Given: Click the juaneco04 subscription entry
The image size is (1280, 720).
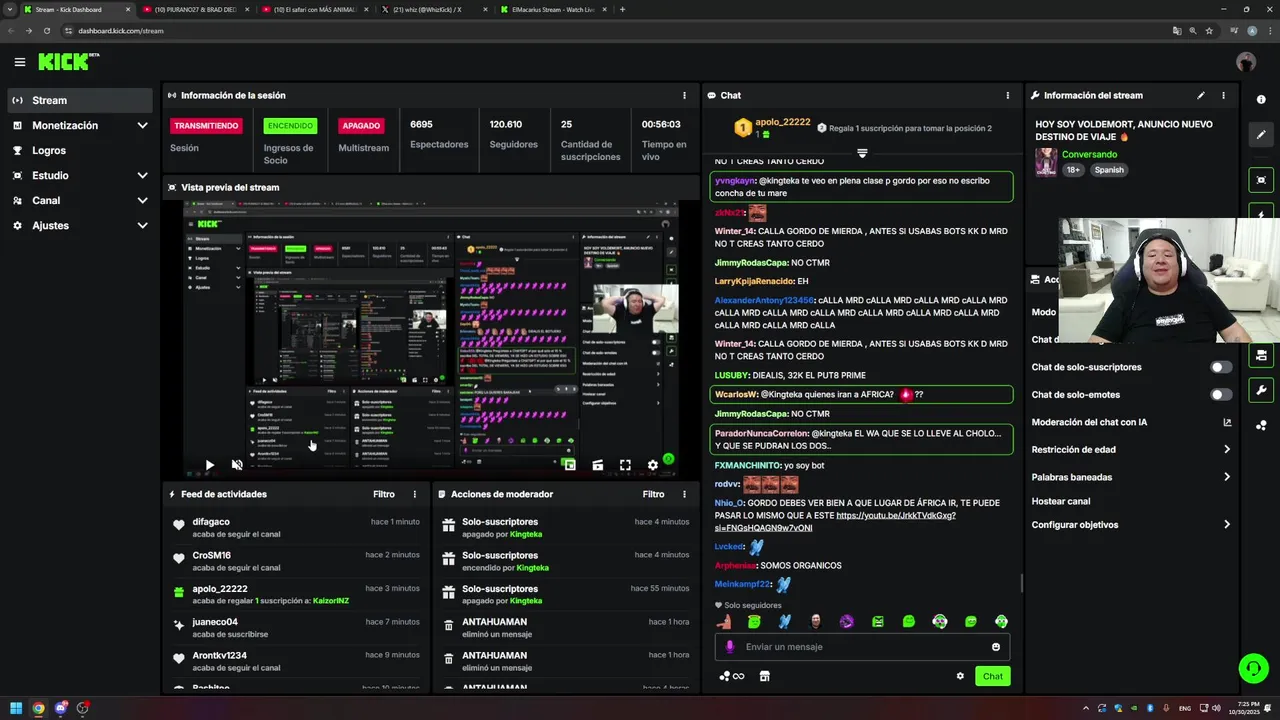Looking at the screenshot, I should 295,627.
